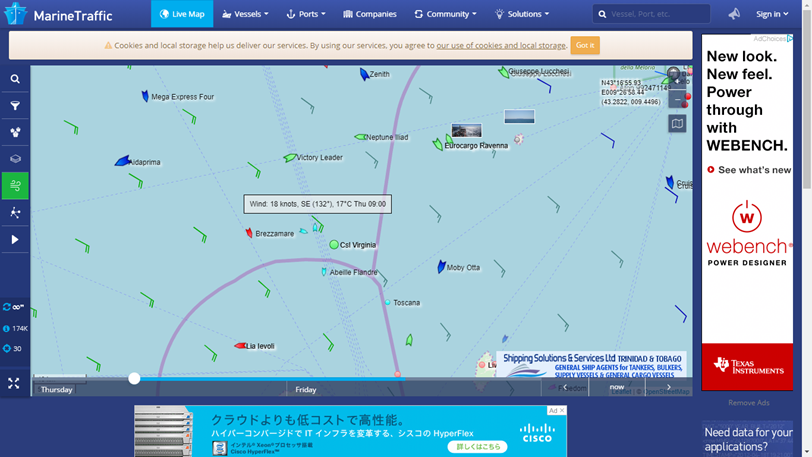This screenshot has height=457, width=812.
Task: Toggle the auto-refresh infinity icon
Action: [x=13, y=307]
